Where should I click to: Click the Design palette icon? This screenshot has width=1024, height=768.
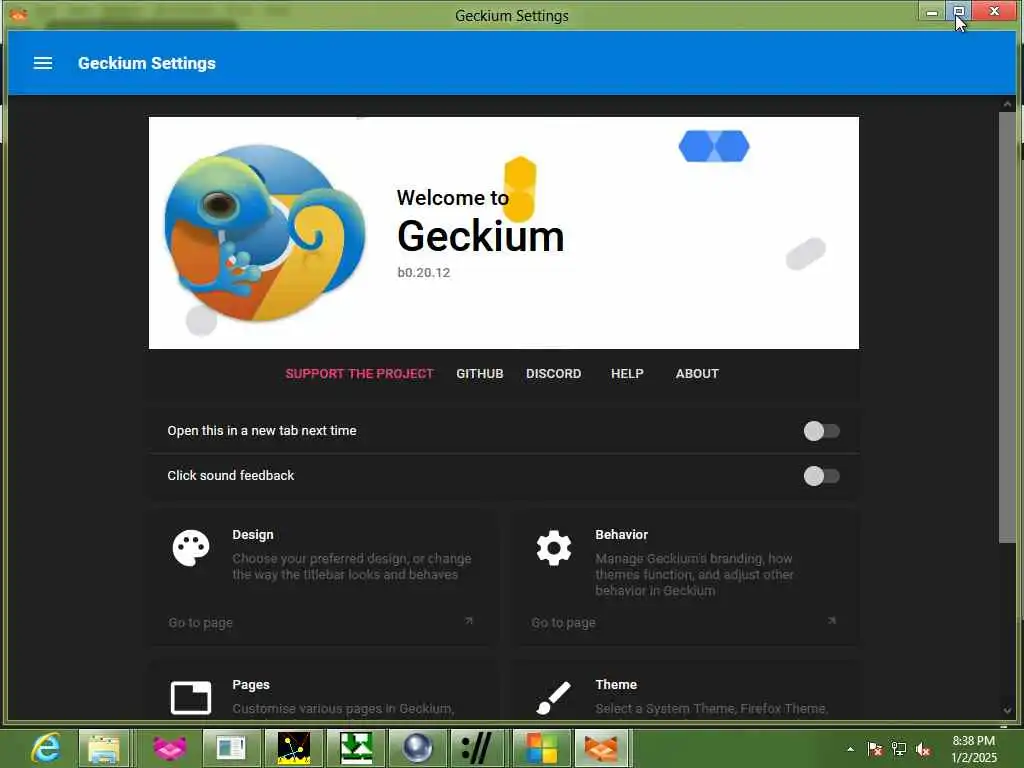[x=191, y=548]
